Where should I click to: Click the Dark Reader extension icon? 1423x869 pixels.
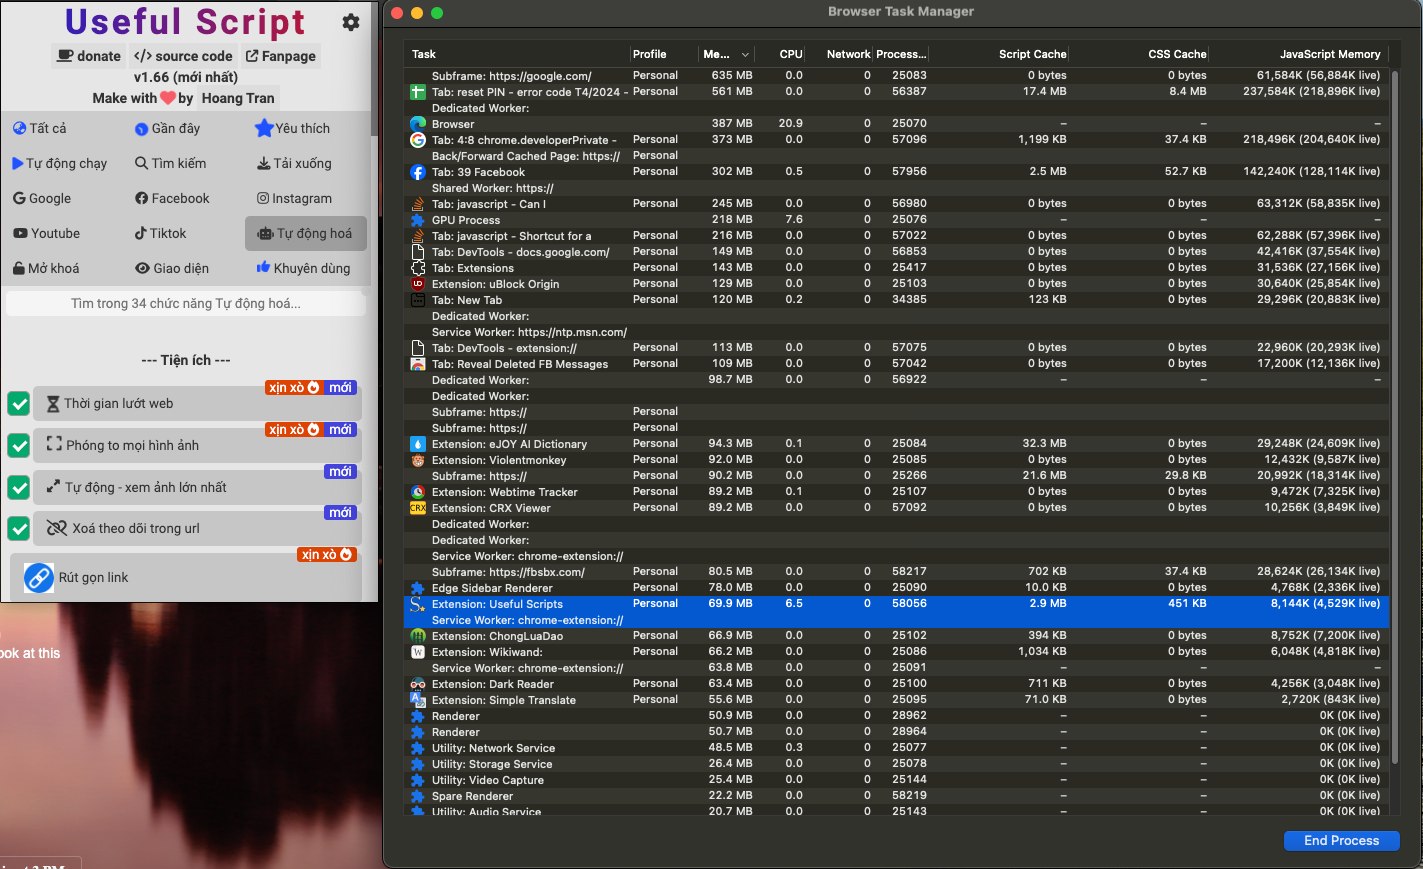pos(418,684)
